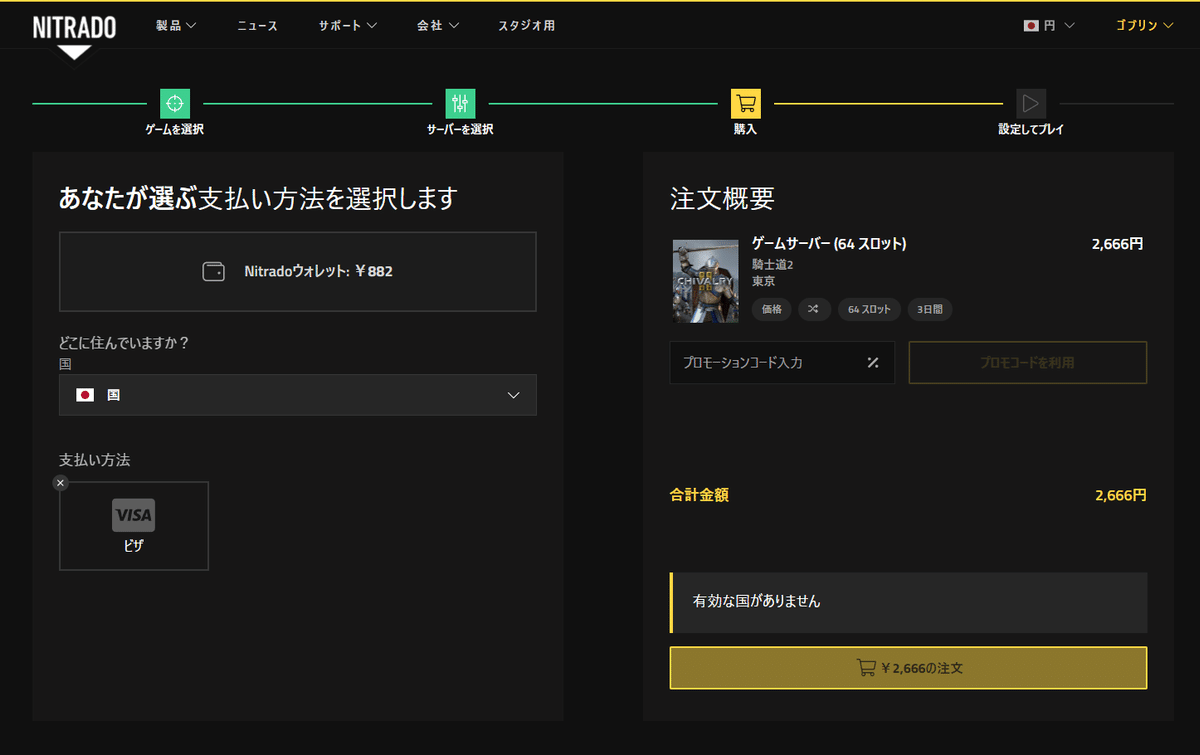Click the country dropdown chevron
This screenshot has height=755, width=1200.
coord(513,395)
